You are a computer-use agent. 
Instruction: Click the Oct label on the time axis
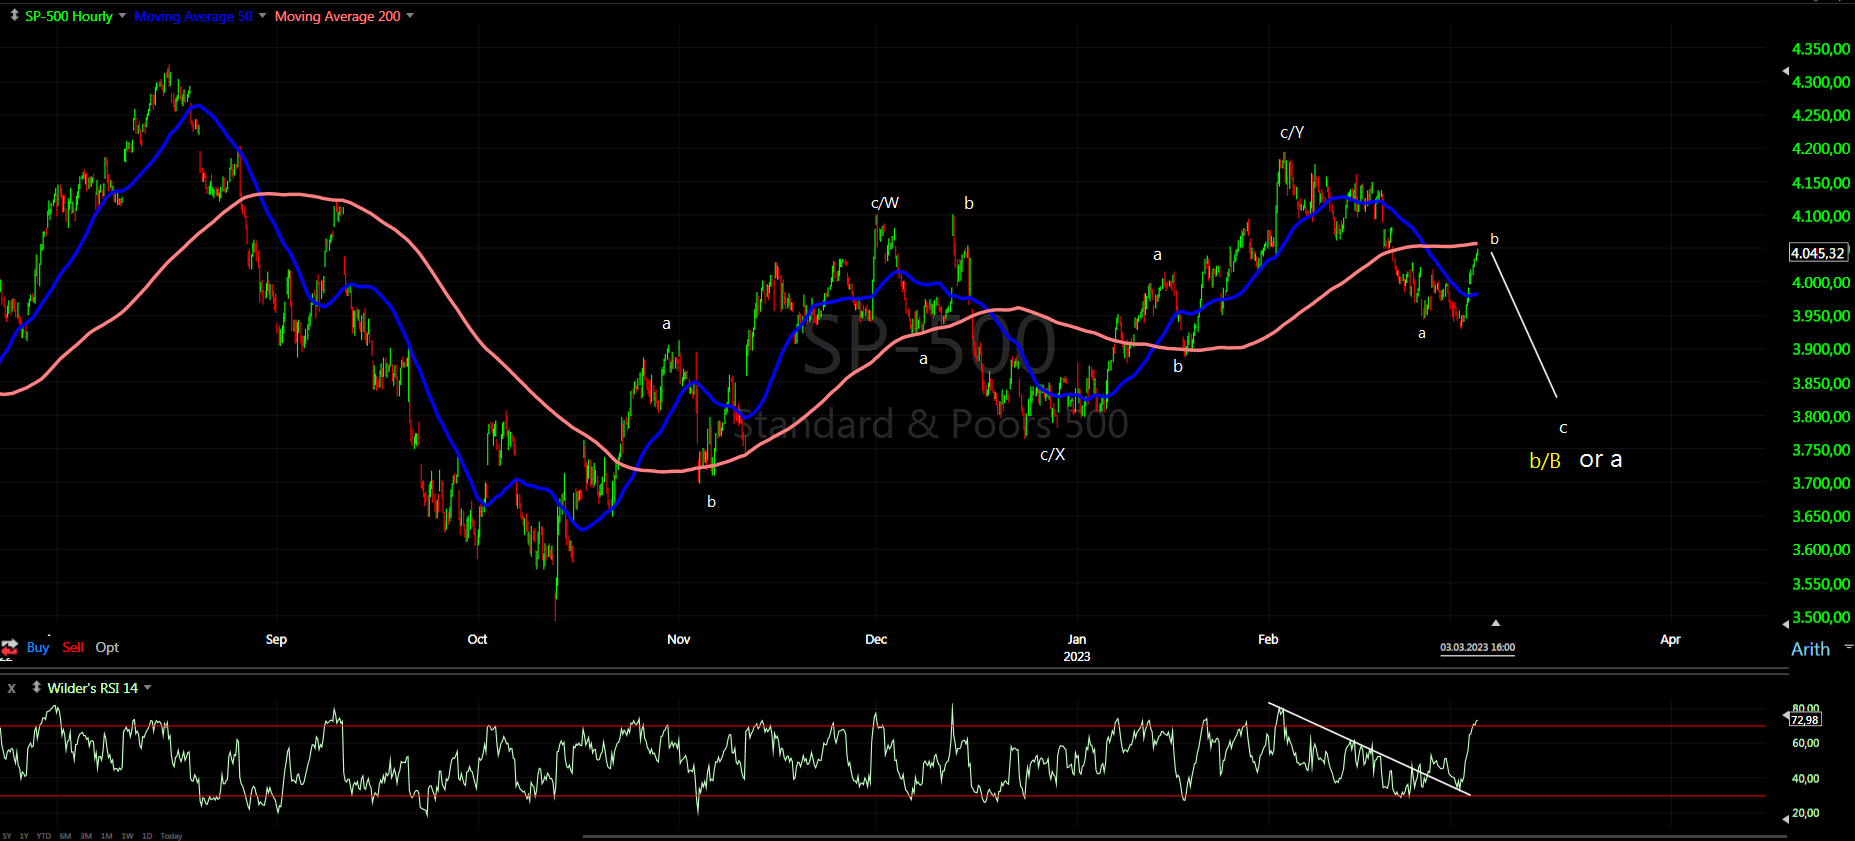click(x=477, y=639)
